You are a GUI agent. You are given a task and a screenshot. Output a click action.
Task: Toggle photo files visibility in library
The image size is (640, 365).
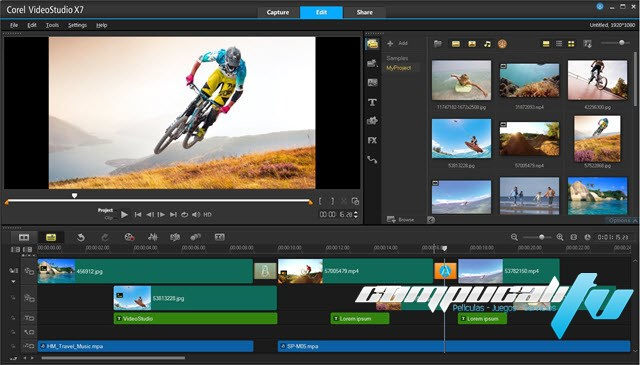tap(472, 44)
